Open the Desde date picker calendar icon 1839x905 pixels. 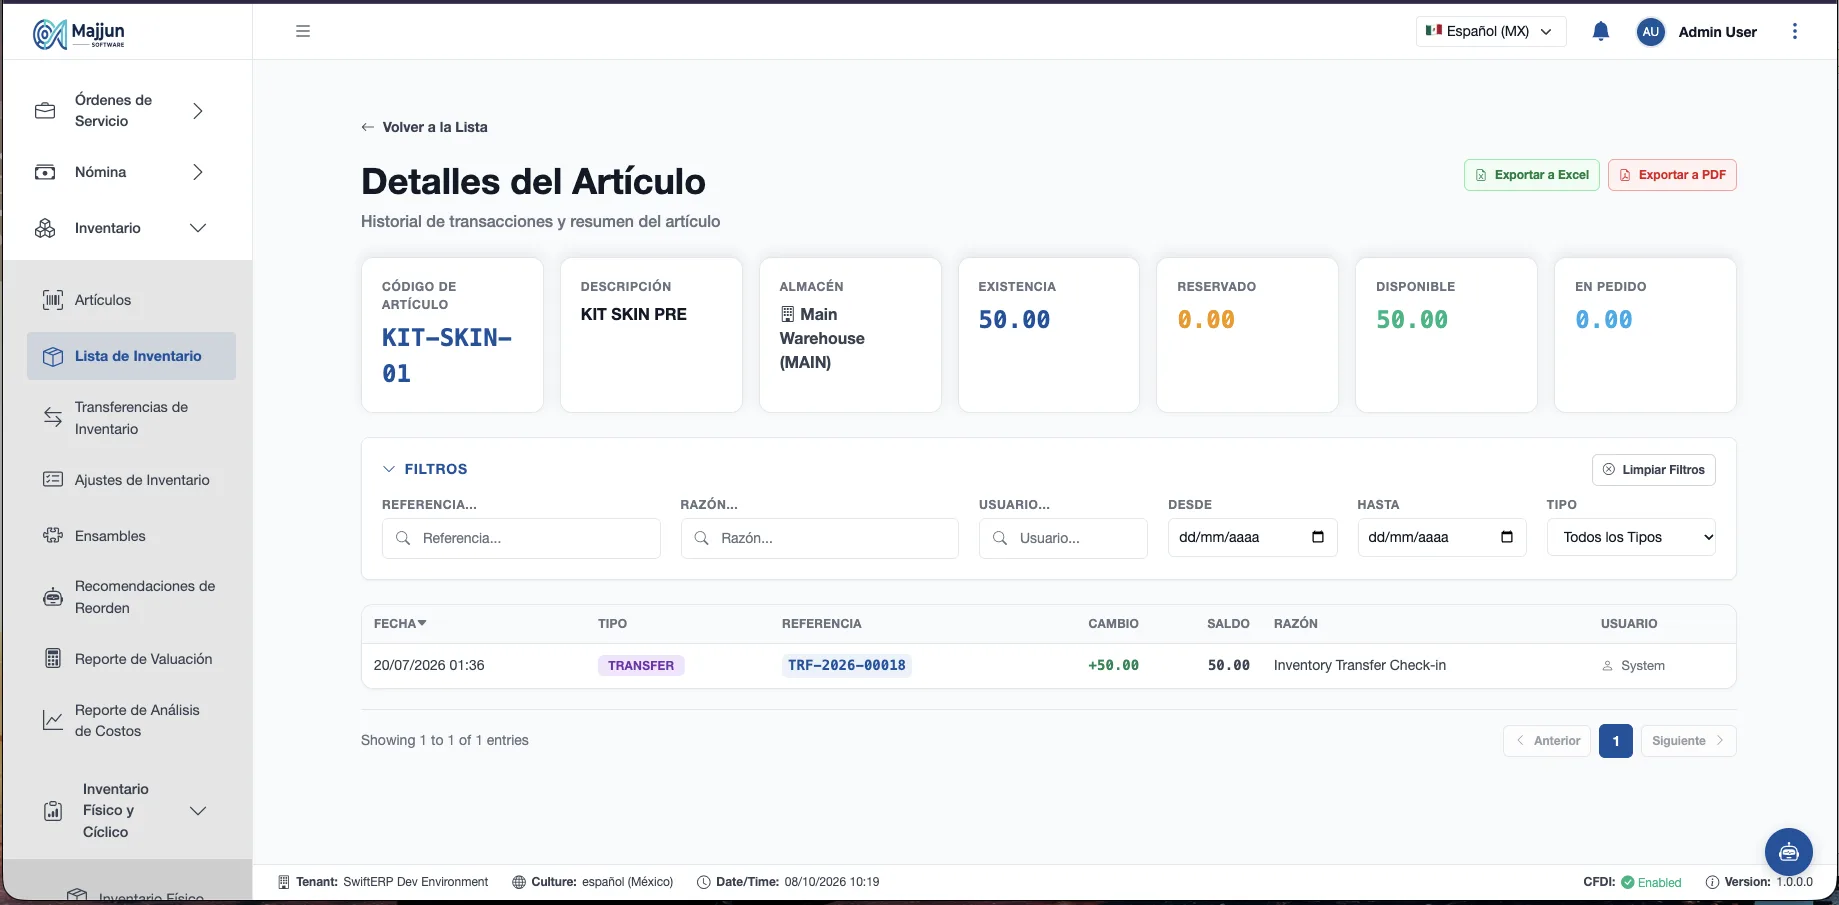pyautogui.click(x=1318, y=537)
